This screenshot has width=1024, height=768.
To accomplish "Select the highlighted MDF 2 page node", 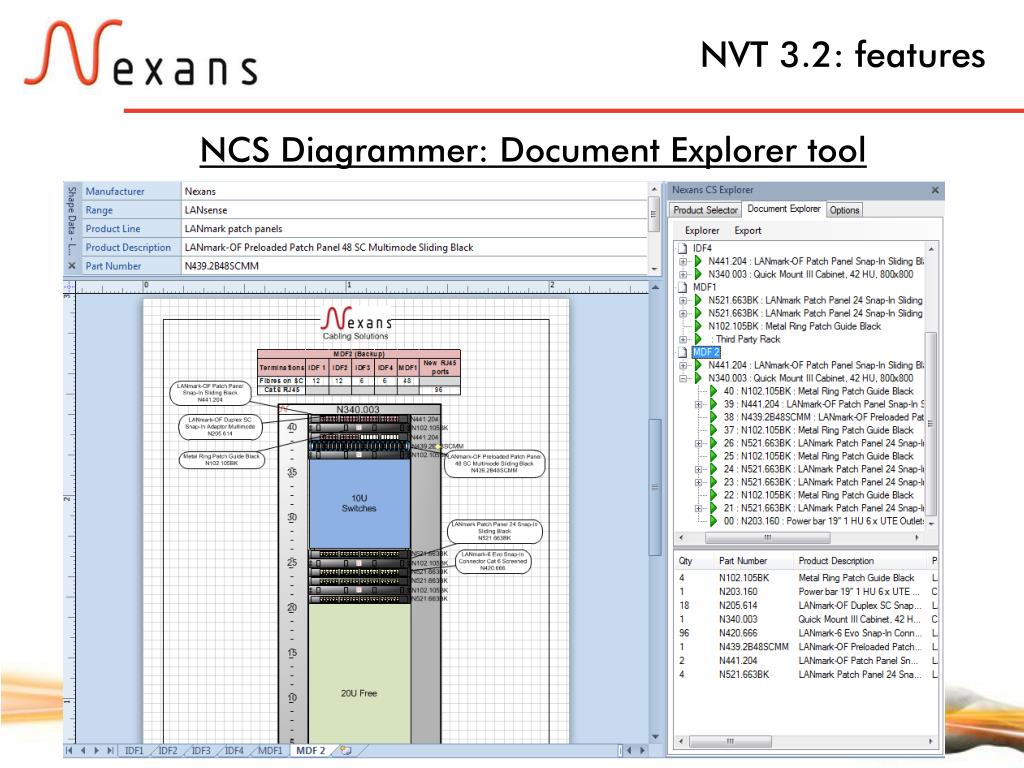I will pos(706,352).
